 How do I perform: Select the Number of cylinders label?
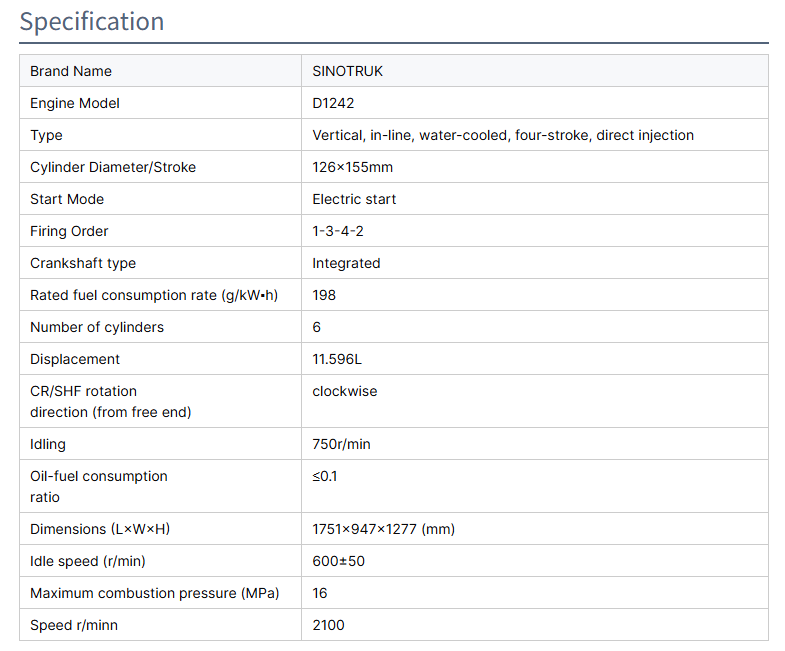pos(97,327)
